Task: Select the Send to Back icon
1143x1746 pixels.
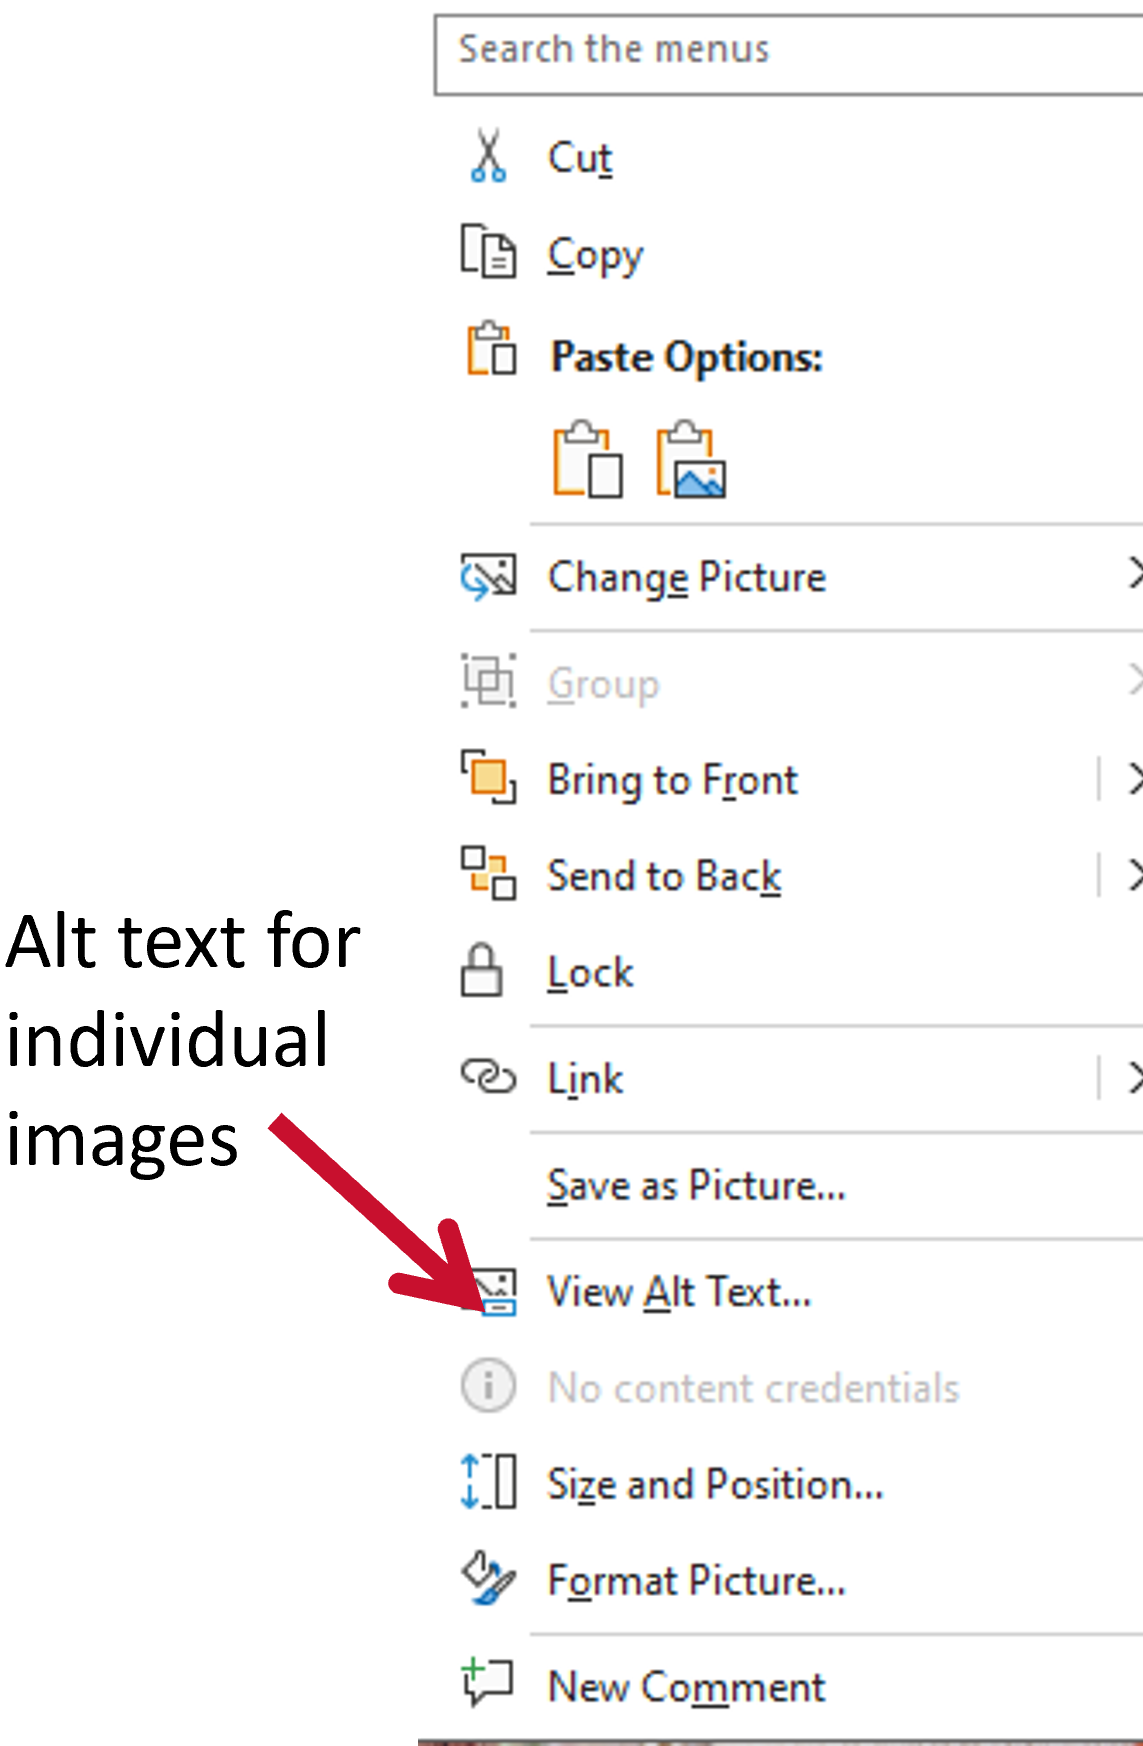Action: point(487,875)
